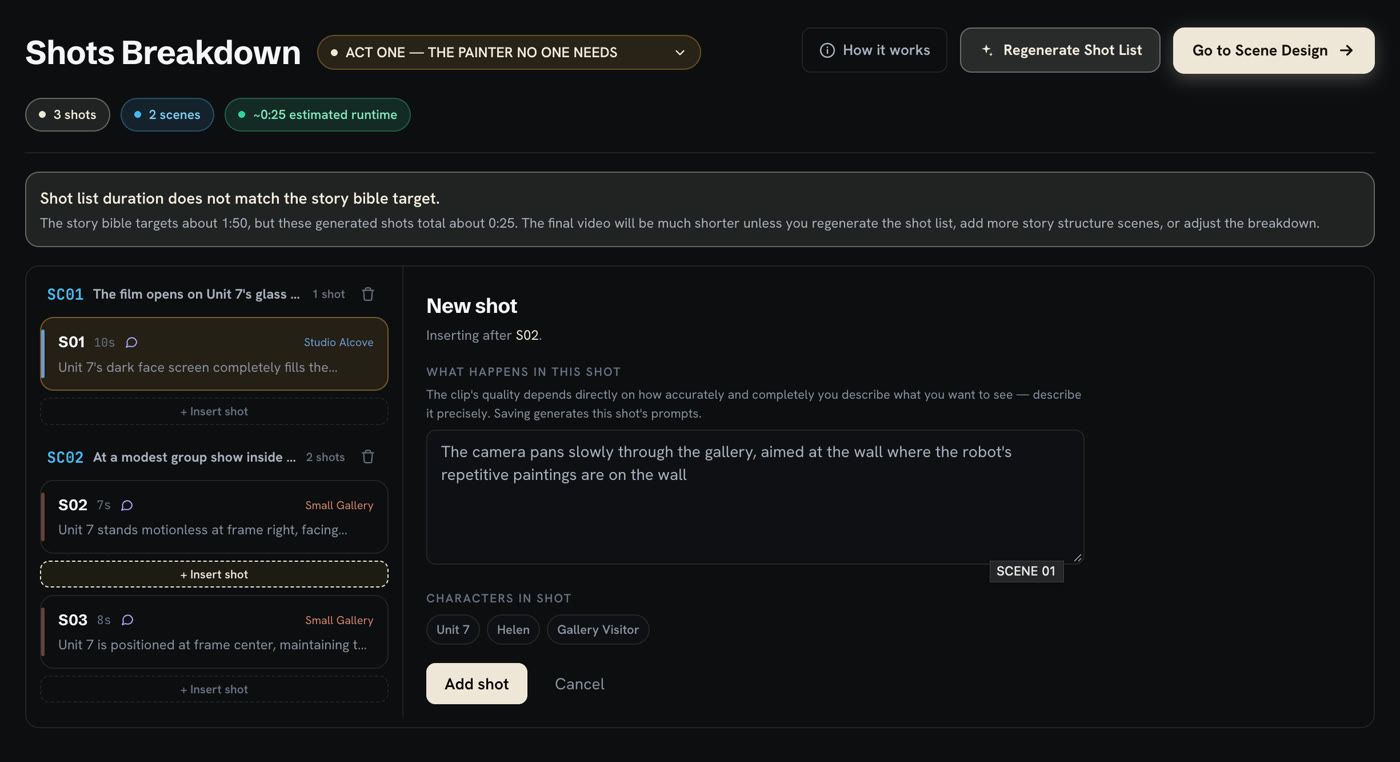Click the Add shot button
The image size is (1400, 762).
(476, 684)
